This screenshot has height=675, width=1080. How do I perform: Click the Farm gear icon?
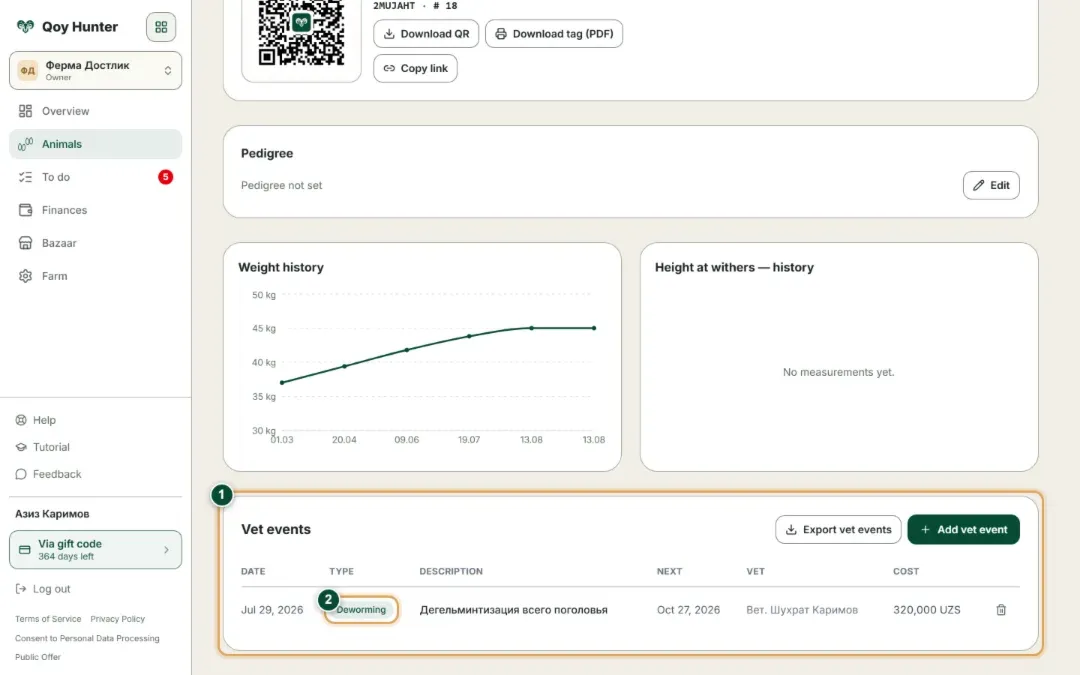click(x=25, y=276)
